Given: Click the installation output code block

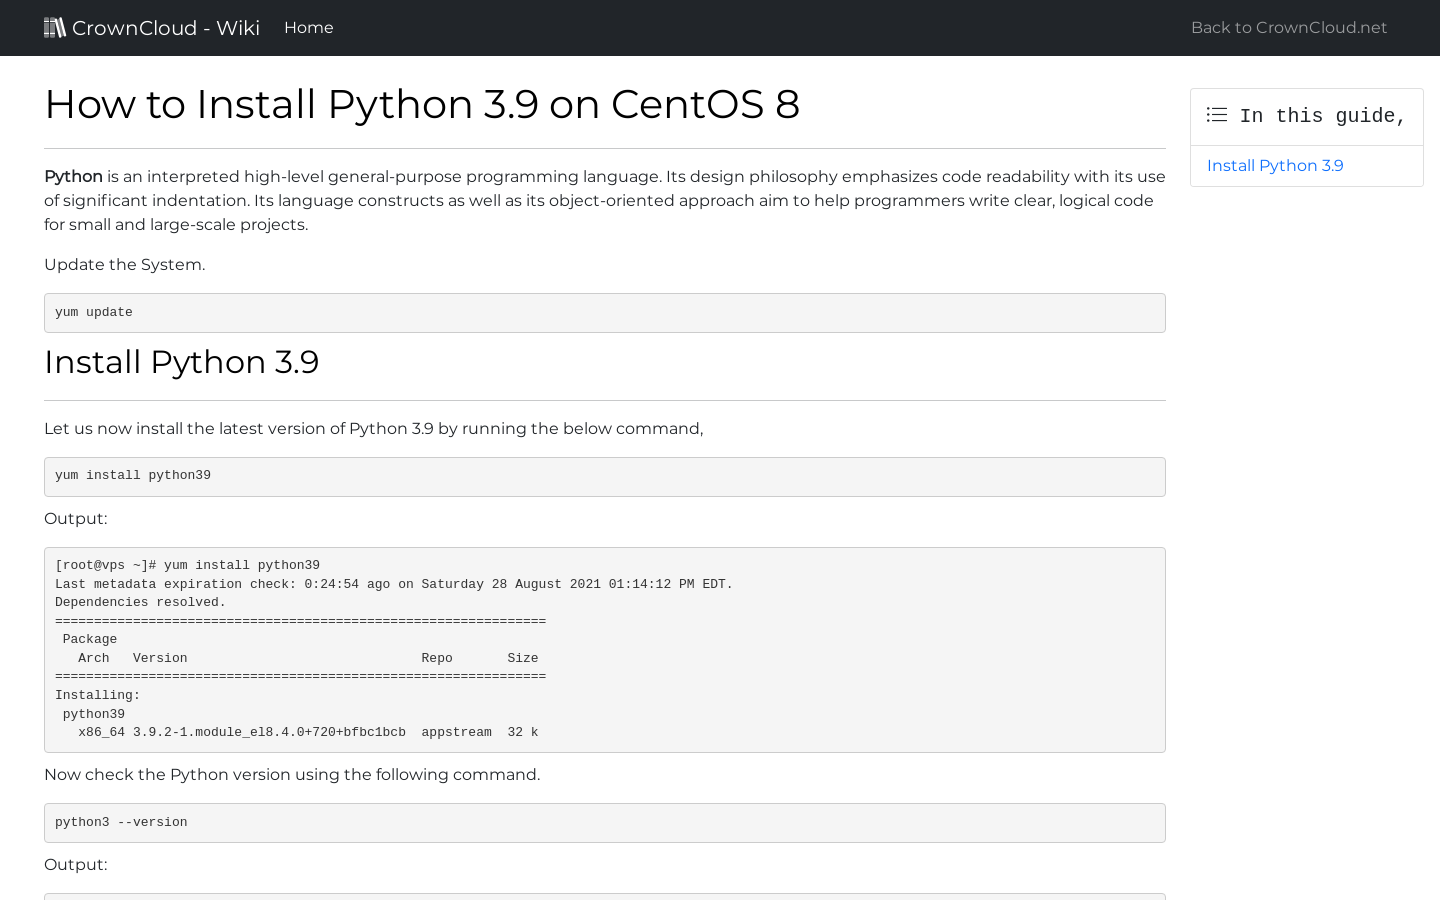Looking at the screenshot, I should pyautogui.click(x=604, y=649).
